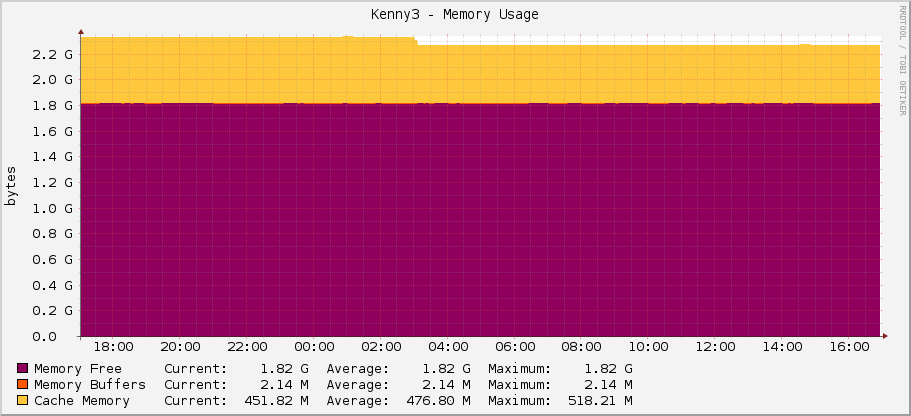Viewport: 911px width, 416px height.
Task: Click the purple Memory Free legend swatch
Action: click(23, 369)
